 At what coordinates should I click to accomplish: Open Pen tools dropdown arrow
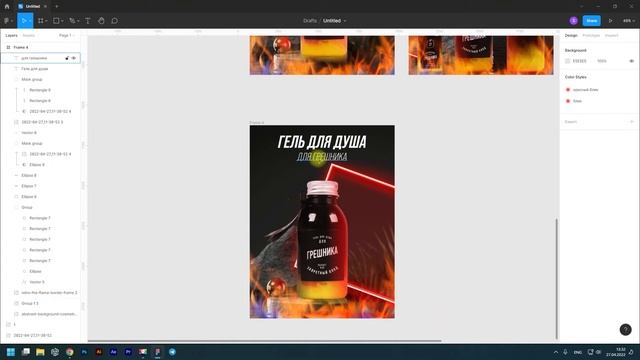point(78,21)
